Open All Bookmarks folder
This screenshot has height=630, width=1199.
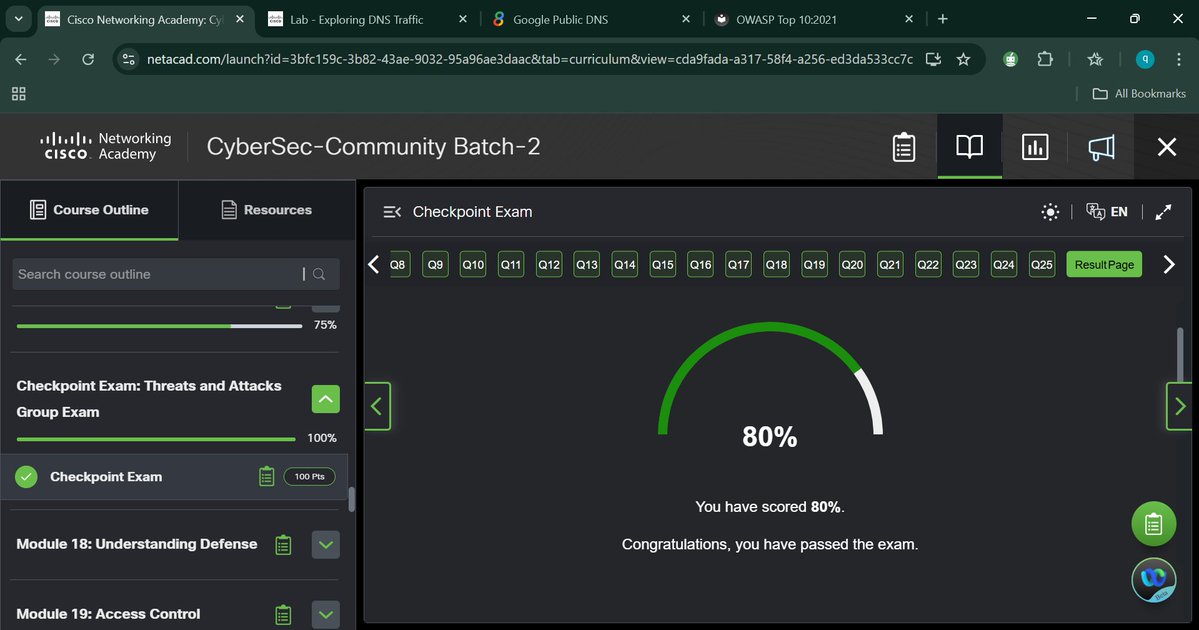1139,93
